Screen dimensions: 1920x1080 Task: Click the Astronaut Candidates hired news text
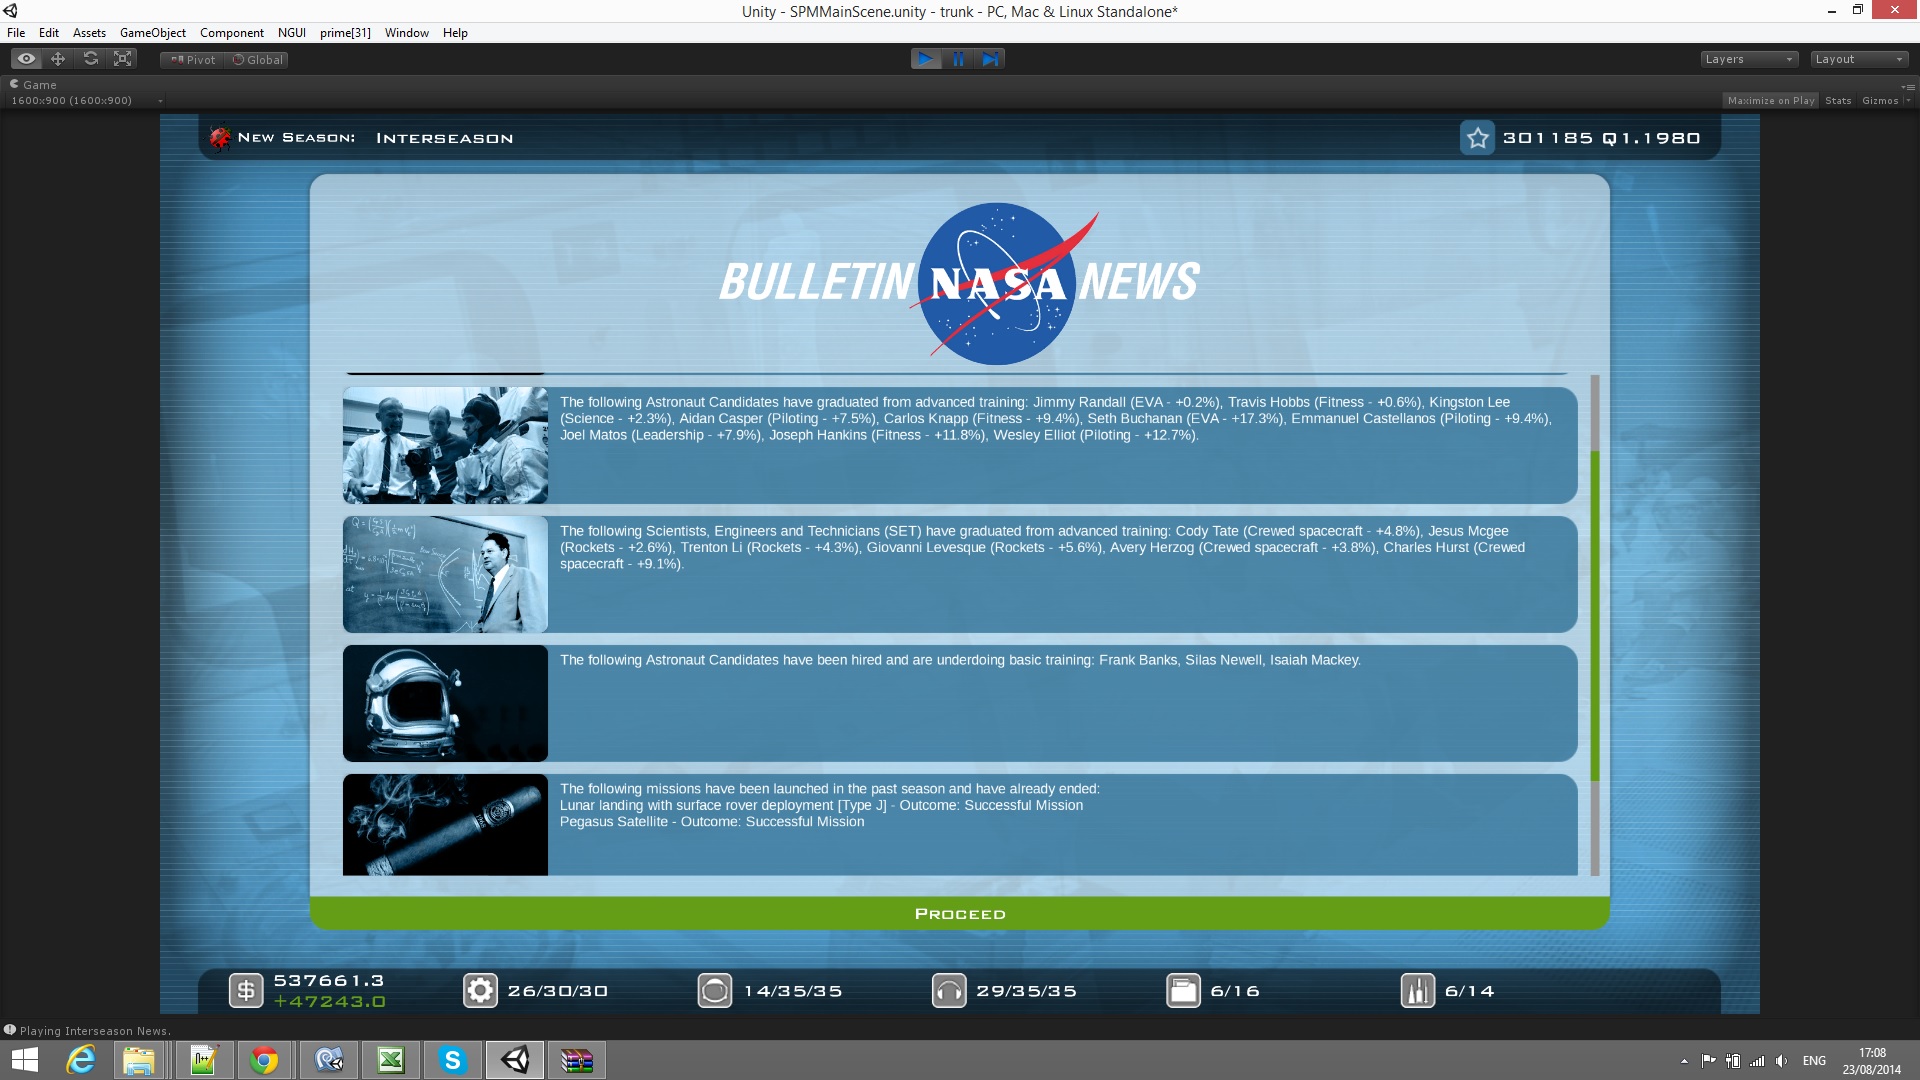tap(960, 660)
